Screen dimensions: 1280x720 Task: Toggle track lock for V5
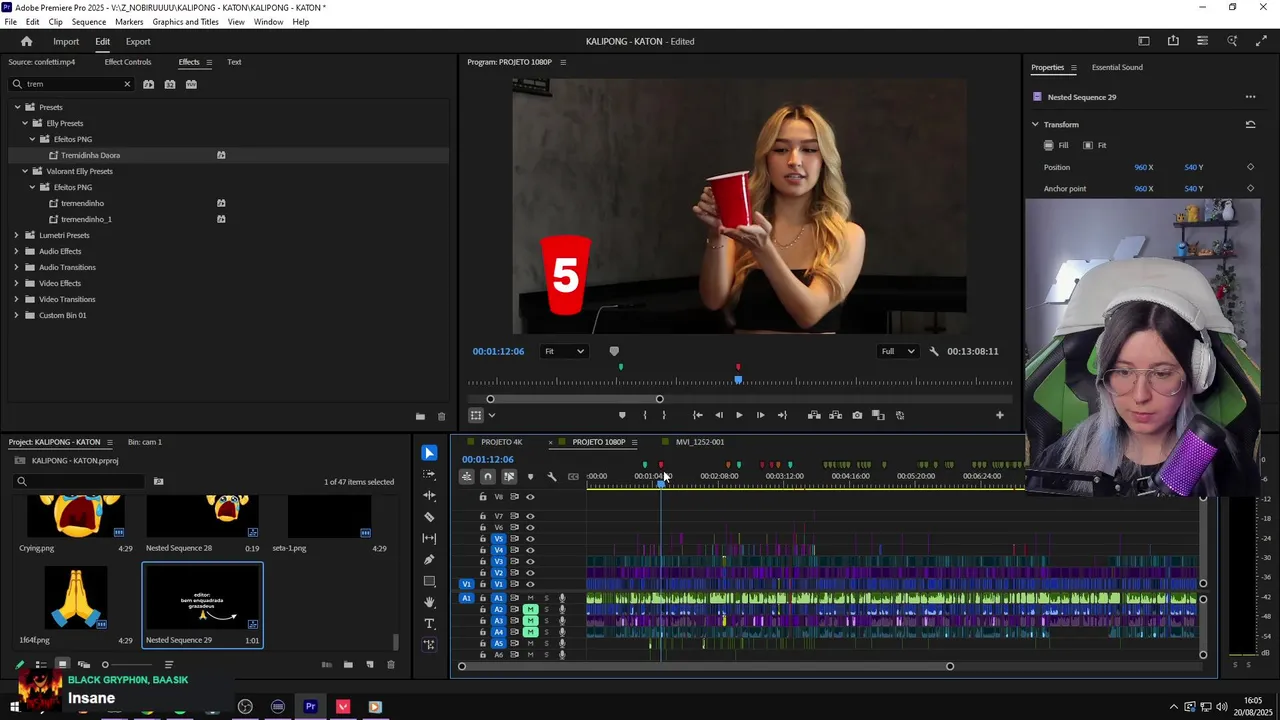[483, 538]
